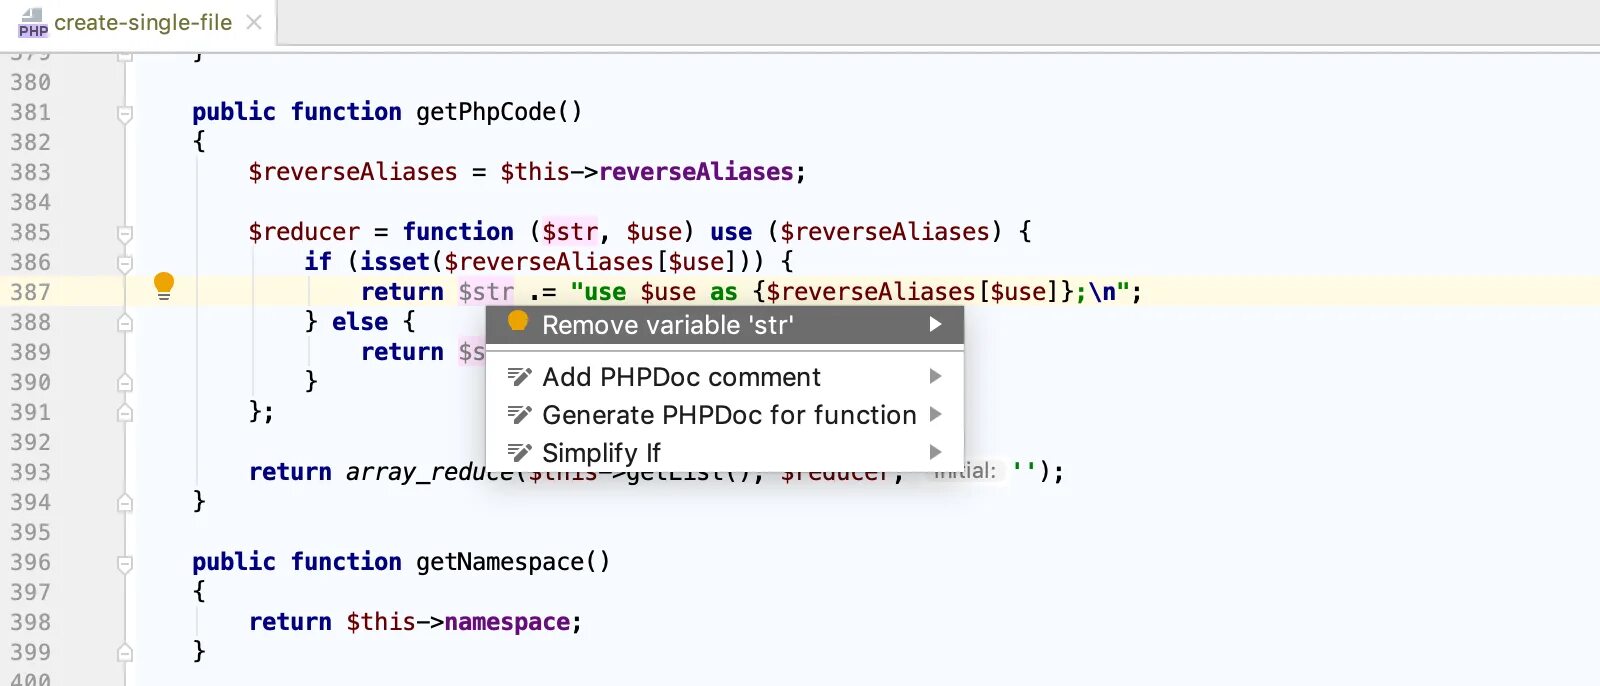Viewport: 1600px width, 686px height.
Task: Close the create-single-file tab
Action: (254, 22)
